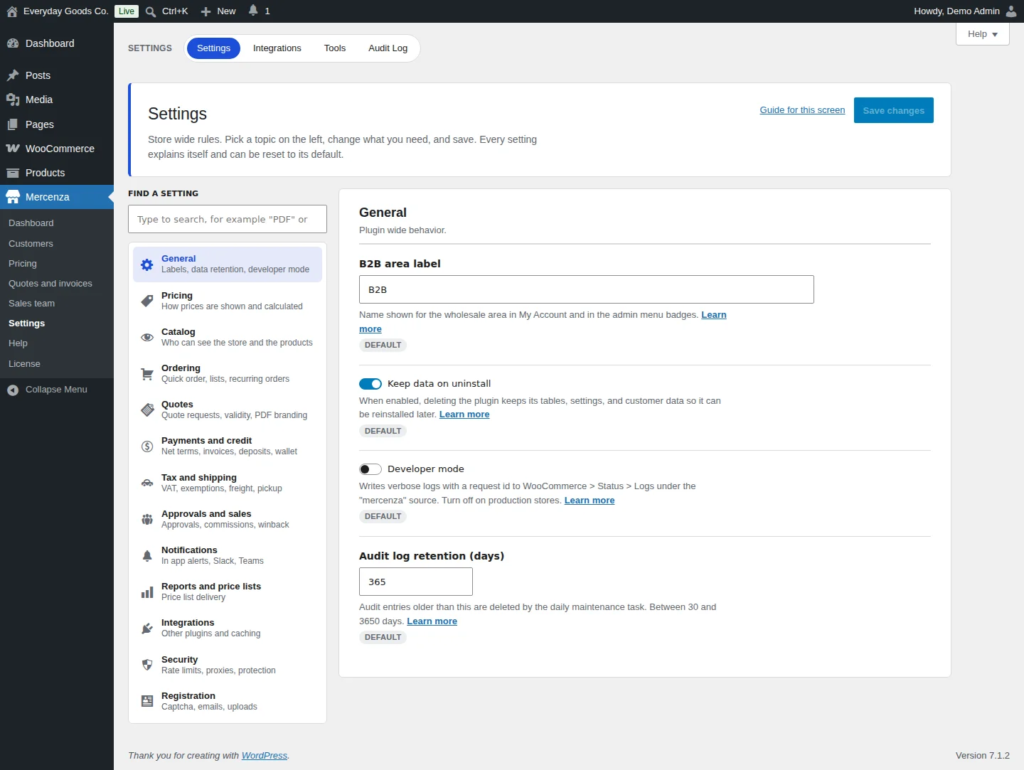1024x770 pixels.
Task: Click the Live status badge
Action: click(x=126, y=11)
